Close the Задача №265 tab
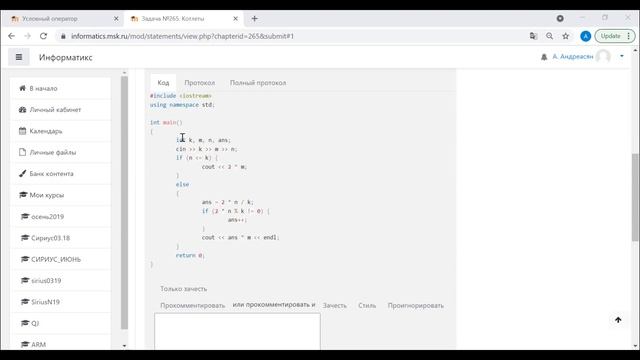The width and height of the screenshot is (640, 360). click(x=236, y=18)
